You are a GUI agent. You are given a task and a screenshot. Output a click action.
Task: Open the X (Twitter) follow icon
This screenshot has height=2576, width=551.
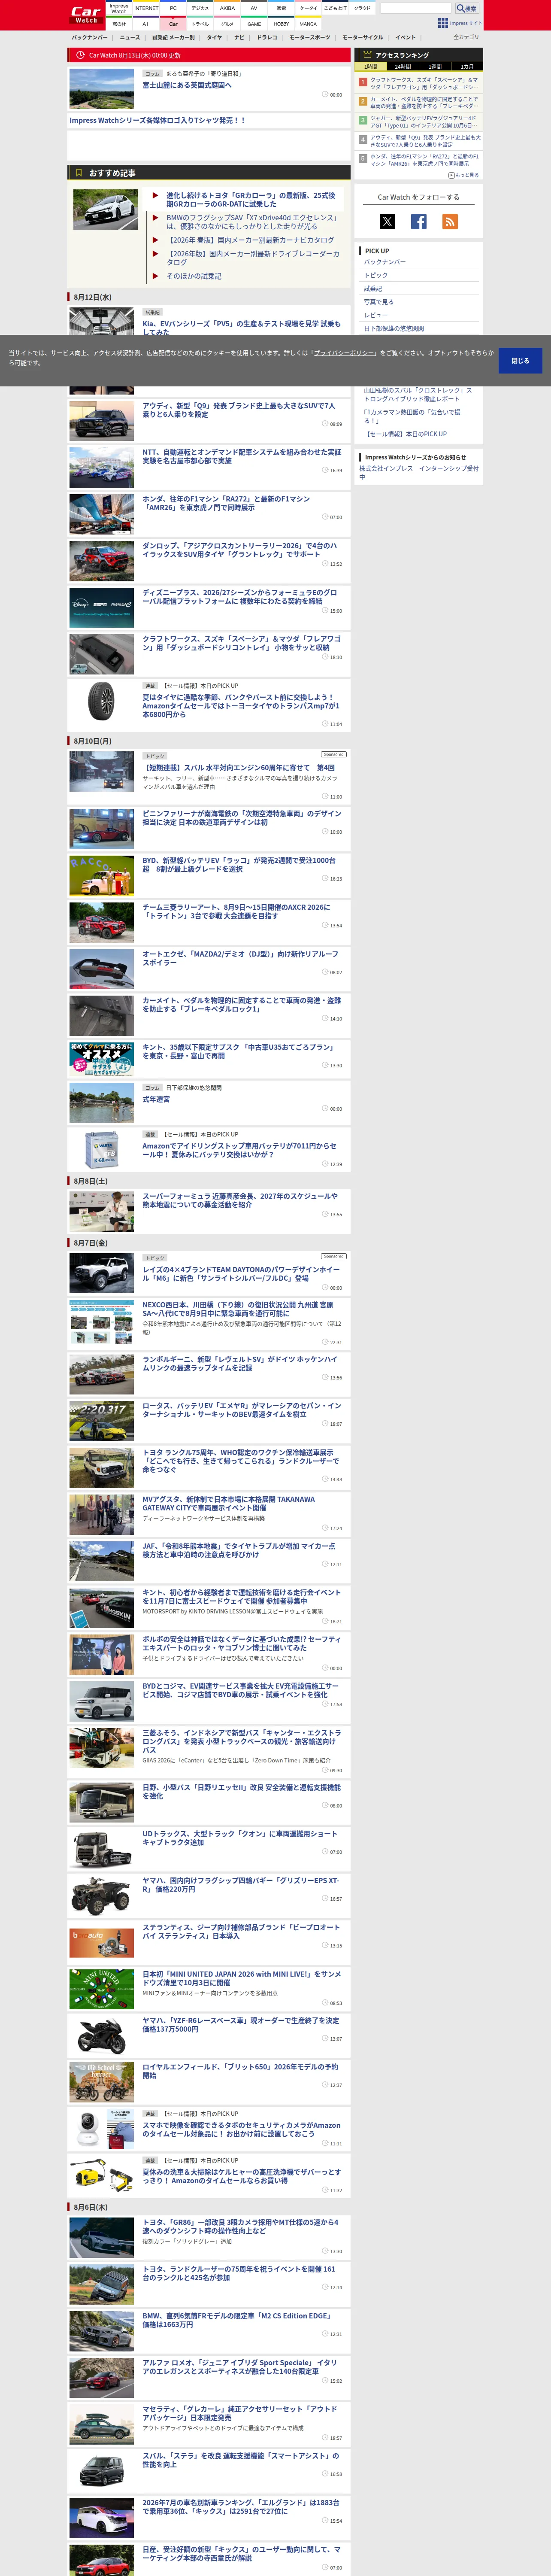(387, 222)
